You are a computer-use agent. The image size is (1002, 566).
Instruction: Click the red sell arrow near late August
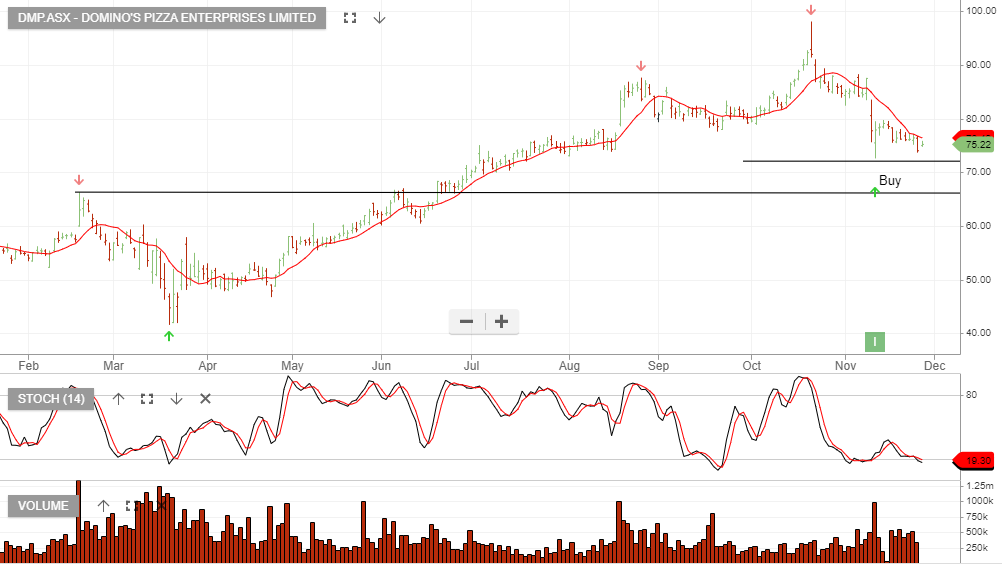(641, 66)
